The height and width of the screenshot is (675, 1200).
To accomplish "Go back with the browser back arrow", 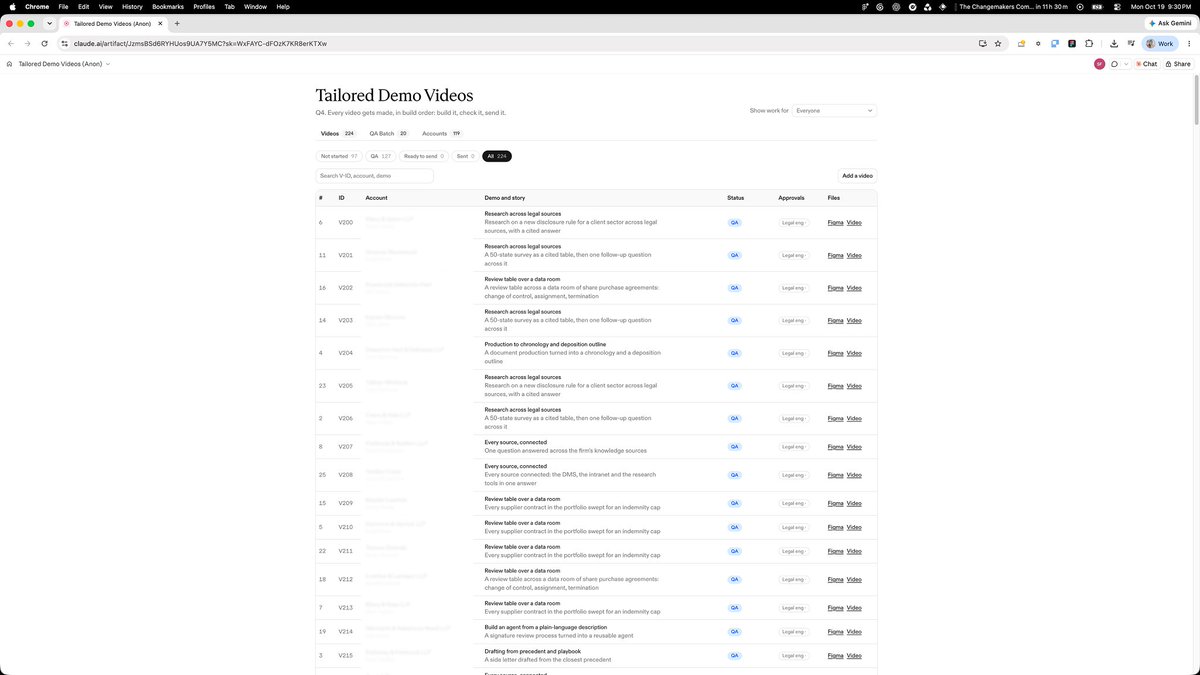I will coord(11,43).
